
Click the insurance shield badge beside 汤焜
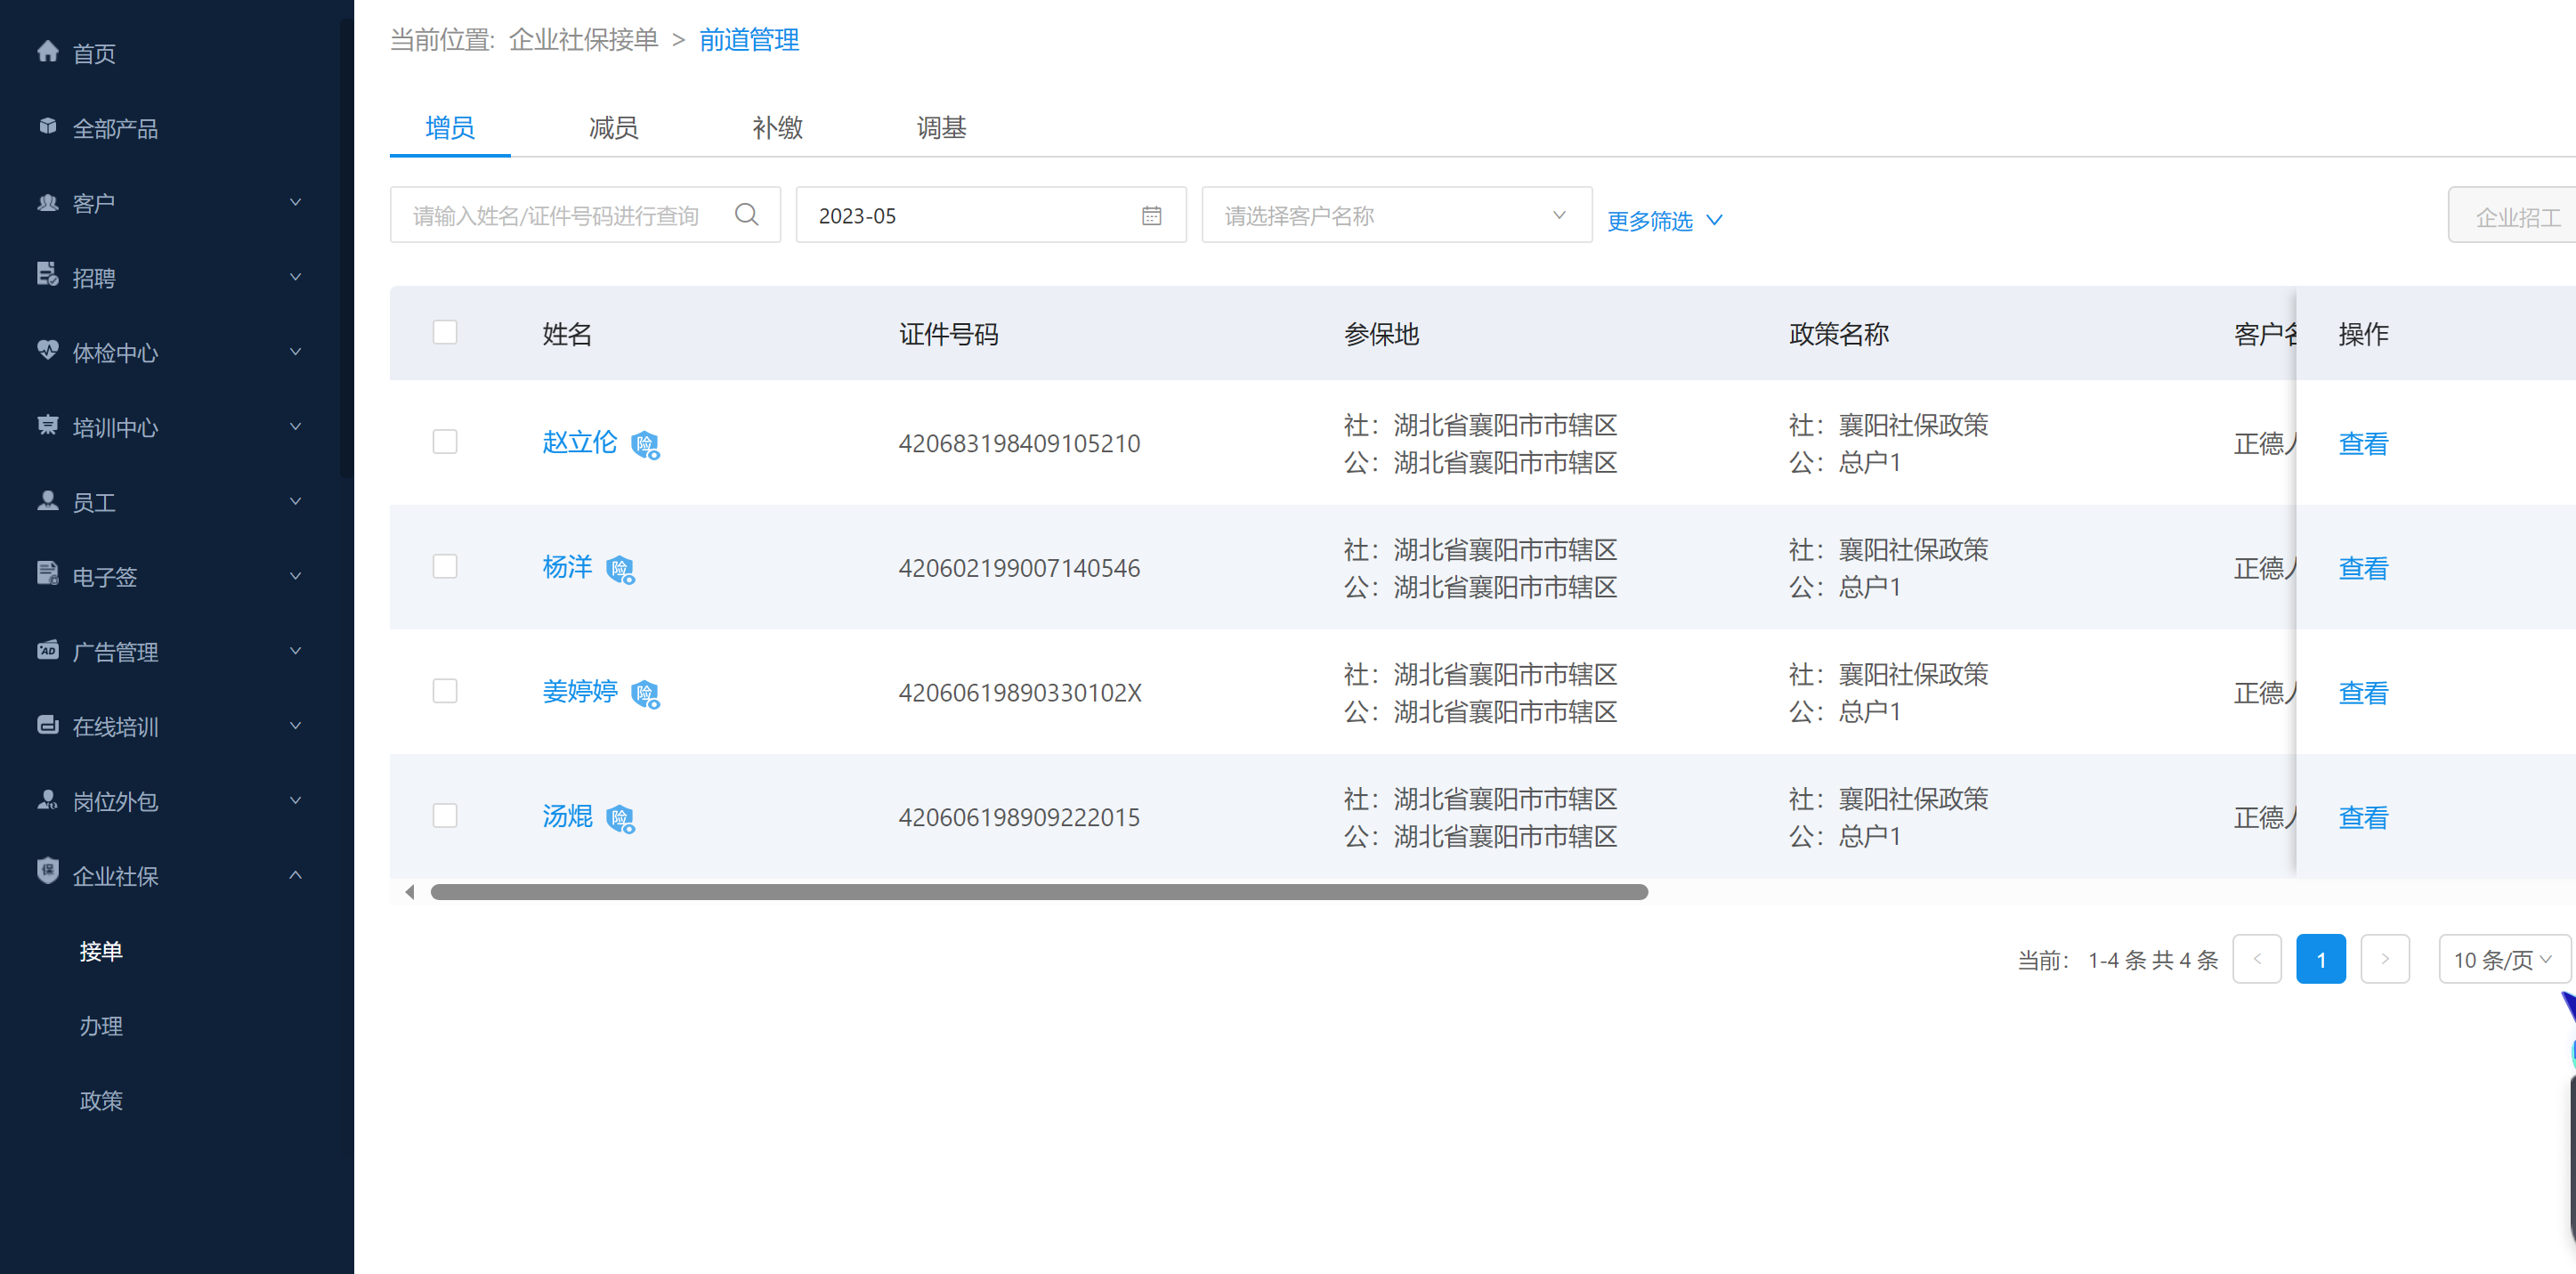(620, 819)
